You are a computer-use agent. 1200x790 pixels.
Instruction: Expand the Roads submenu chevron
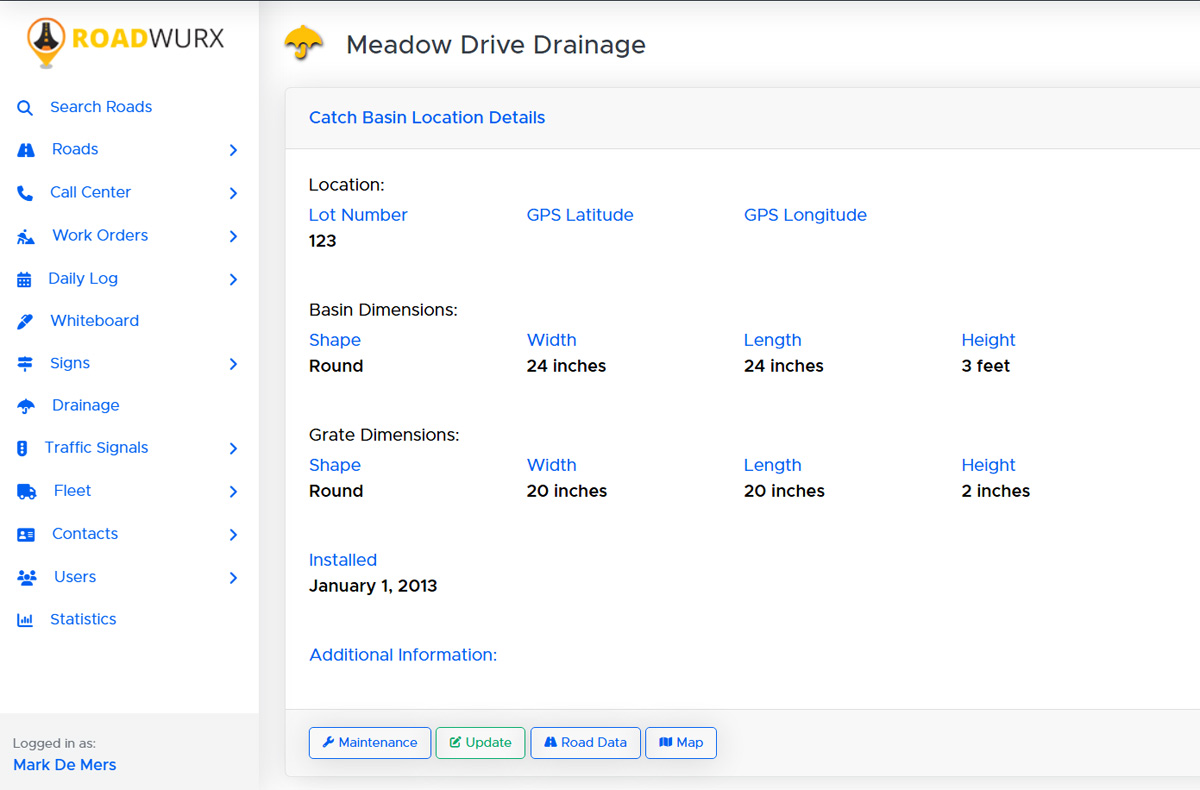(x=233, y=150)
